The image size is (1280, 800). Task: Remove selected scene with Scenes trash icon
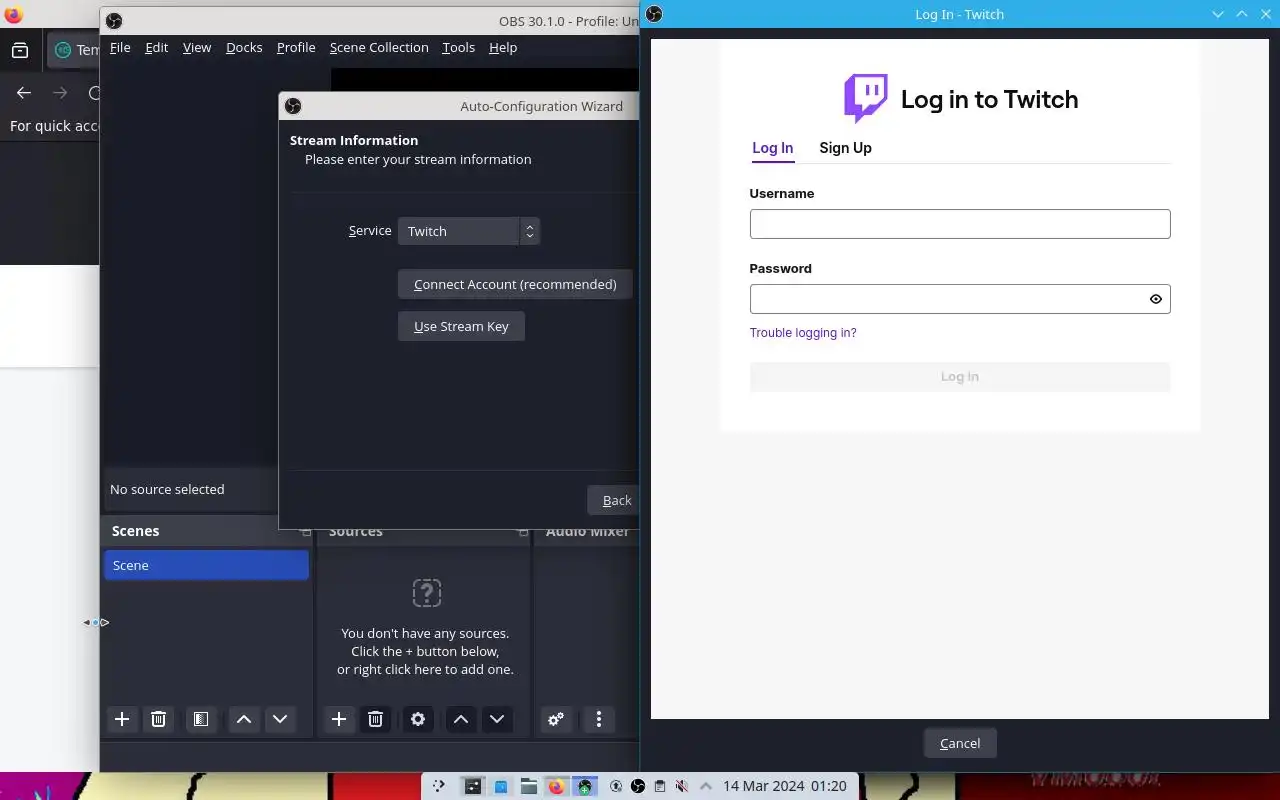click(x=158, y=719)
